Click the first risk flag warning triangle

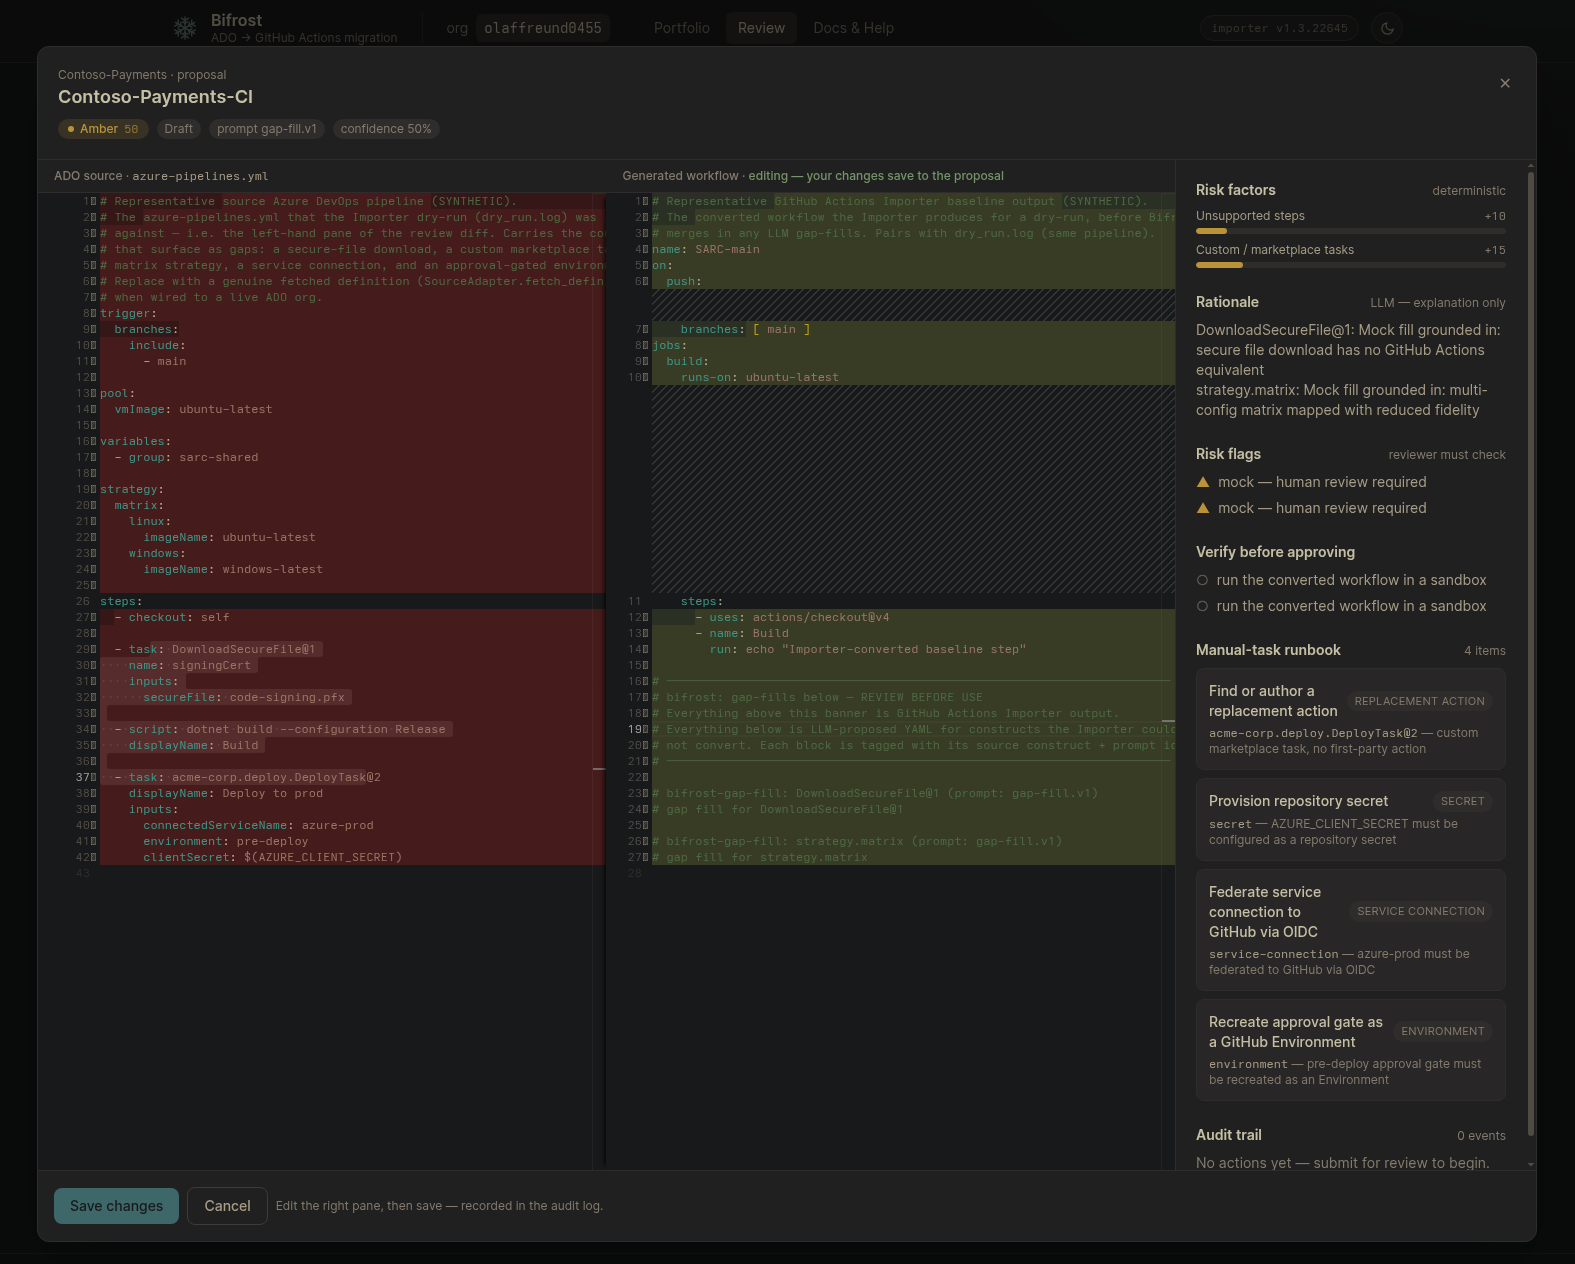click(x=1203, y=482)
